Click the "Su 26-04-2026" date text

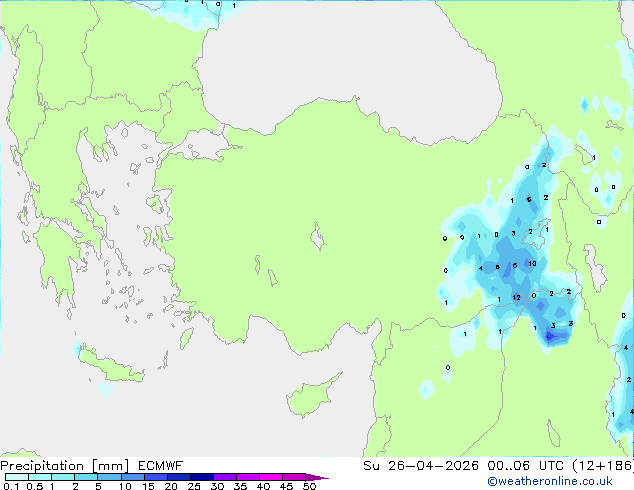tap(421, 466)
